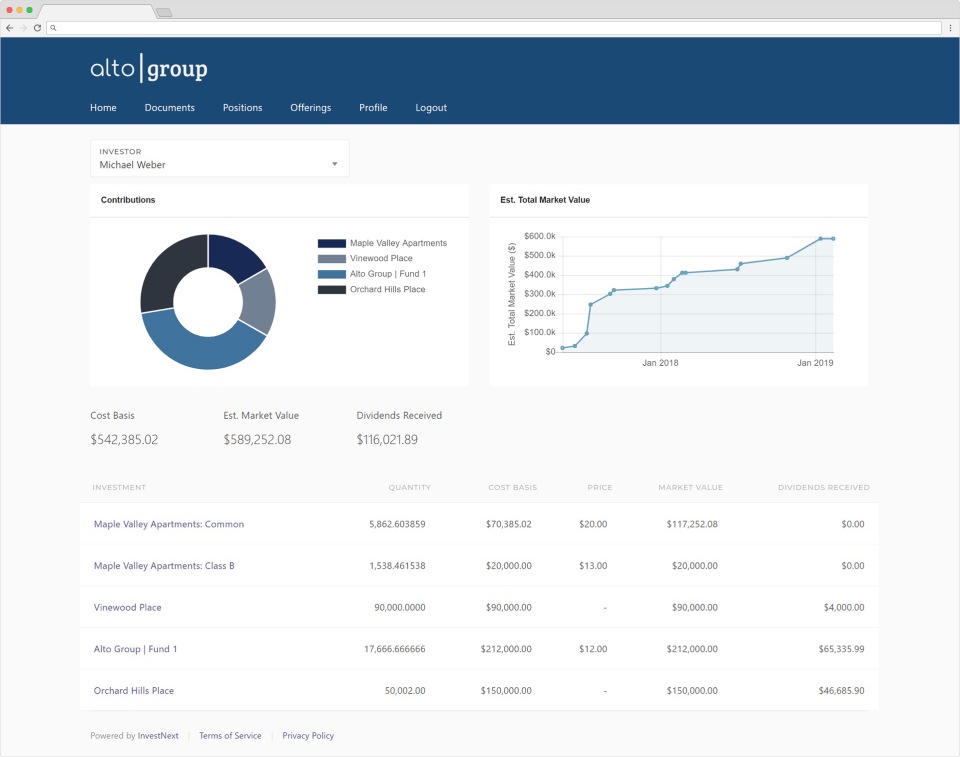Open Terms of Service link
Image resolution: width=960 pixels, height=757 pixels.
click(x=230, y=736)
